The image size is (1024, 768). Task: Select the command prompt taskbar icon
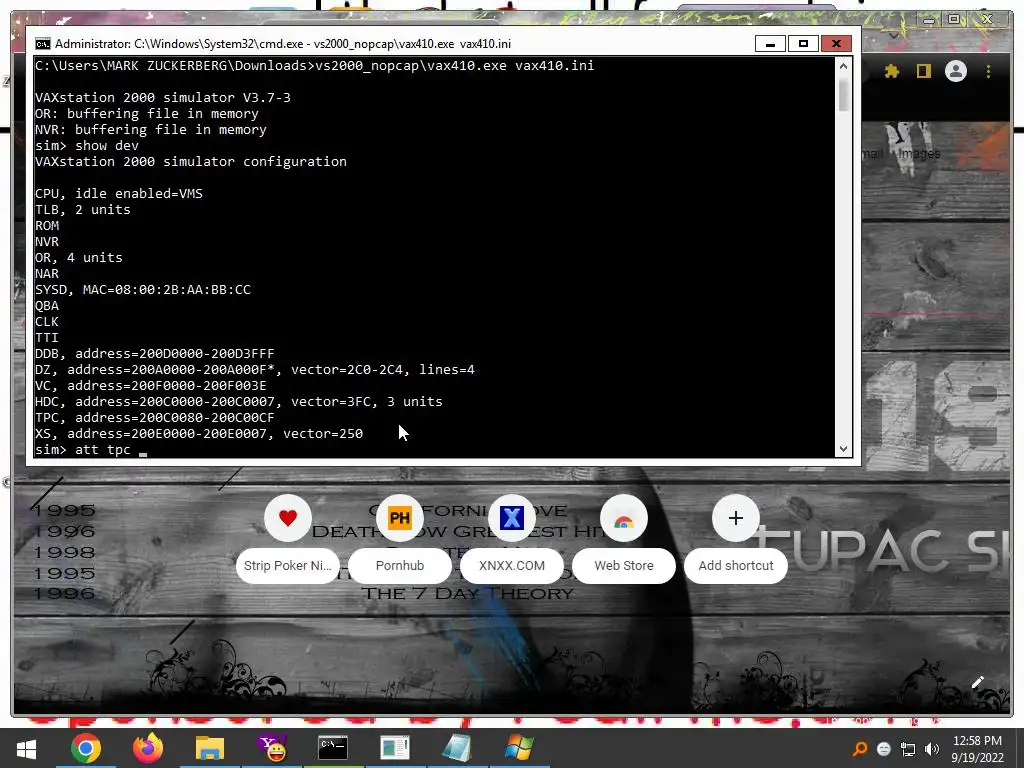click(333, 748)
